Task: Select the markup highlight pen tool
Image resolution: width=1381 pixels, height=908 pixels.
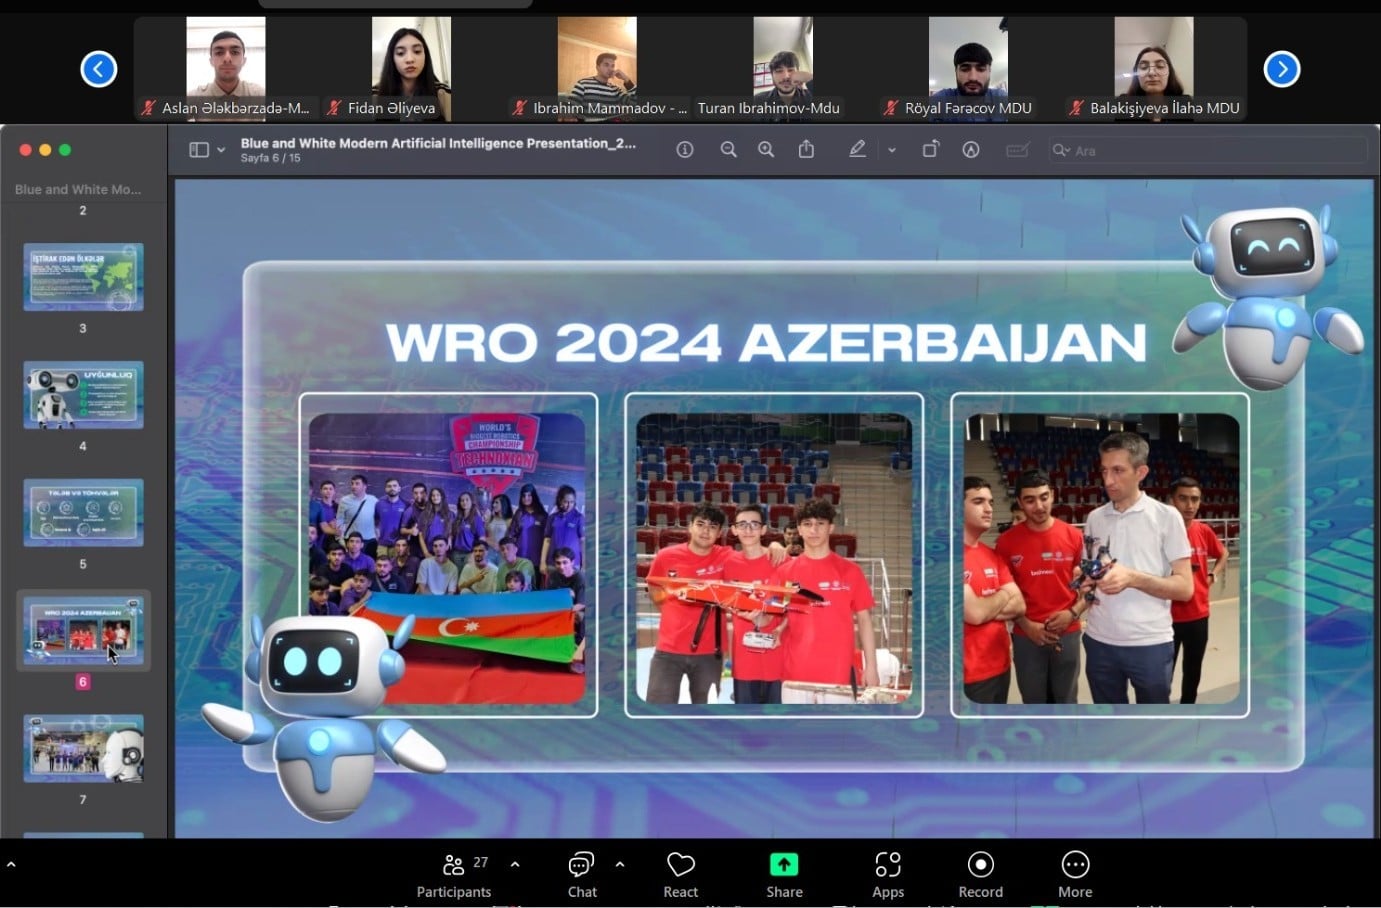Action: point(857,149)
